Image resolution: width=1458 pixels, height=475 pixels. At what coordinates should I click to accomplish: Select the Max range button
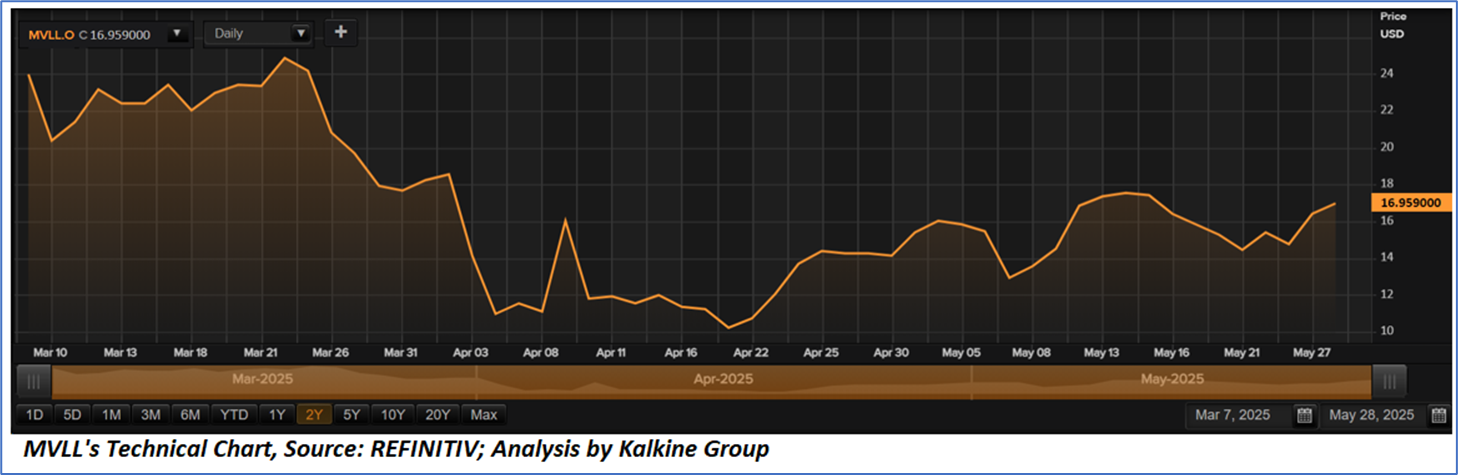tap(484, 414)
